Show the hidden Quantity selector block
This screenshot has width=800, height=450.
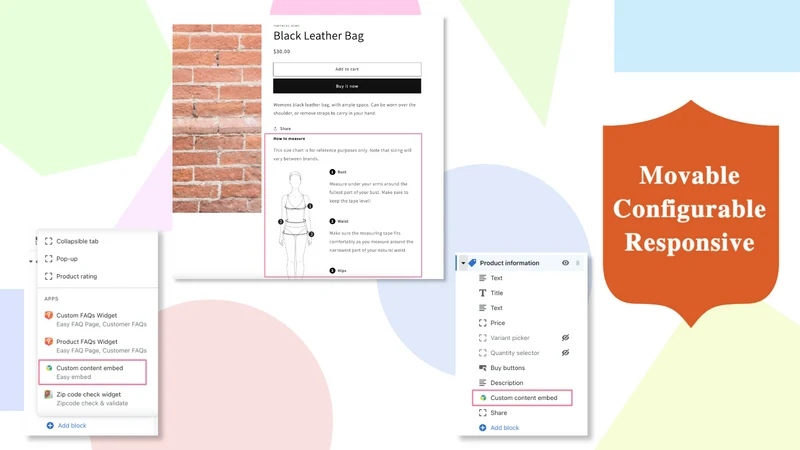(x=565, y=353)
